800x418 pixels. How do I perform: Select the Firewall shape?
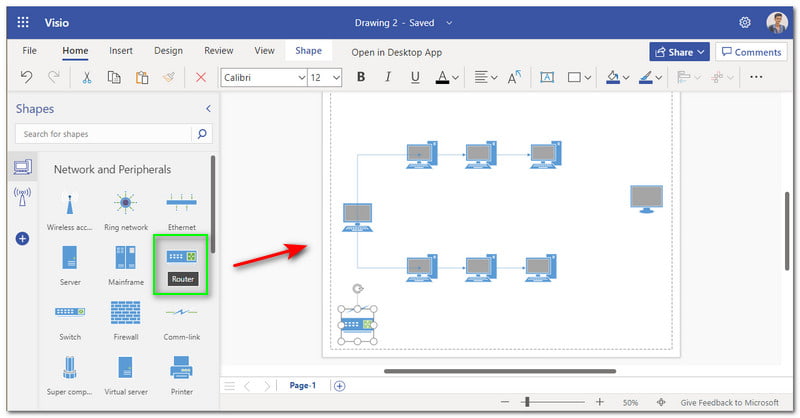tap(125, 314)
